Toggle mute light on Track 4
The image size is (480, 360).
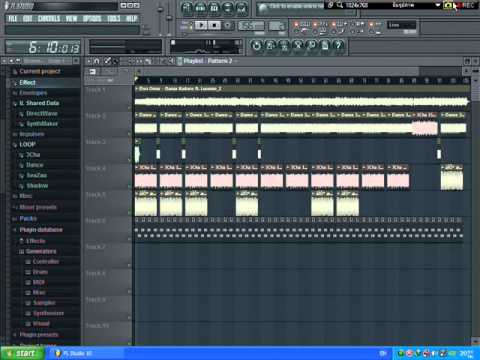[x=129, y=186]
